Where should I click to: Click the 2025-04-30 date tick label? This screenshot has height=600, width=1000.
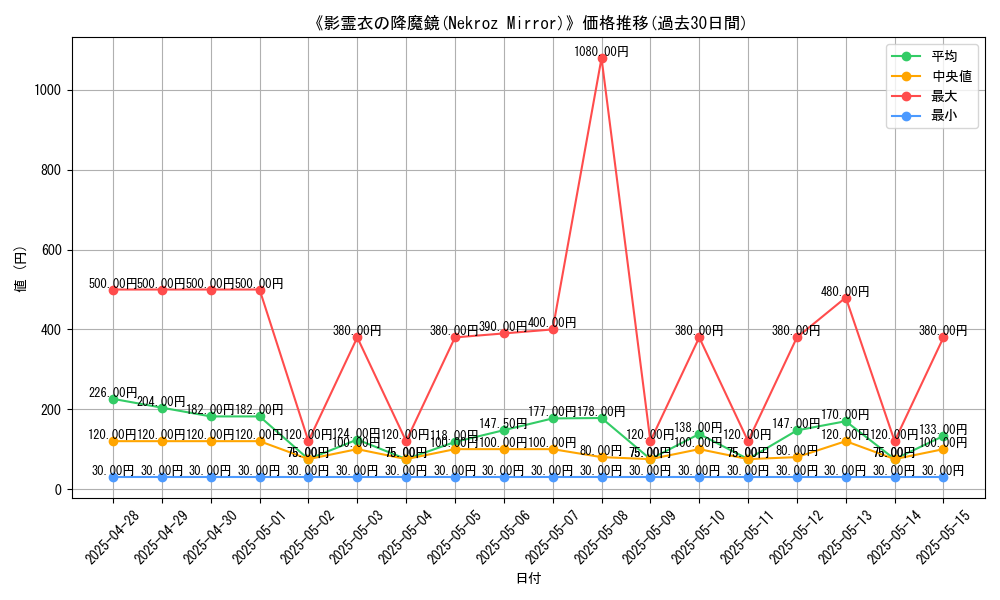point(210,537)
